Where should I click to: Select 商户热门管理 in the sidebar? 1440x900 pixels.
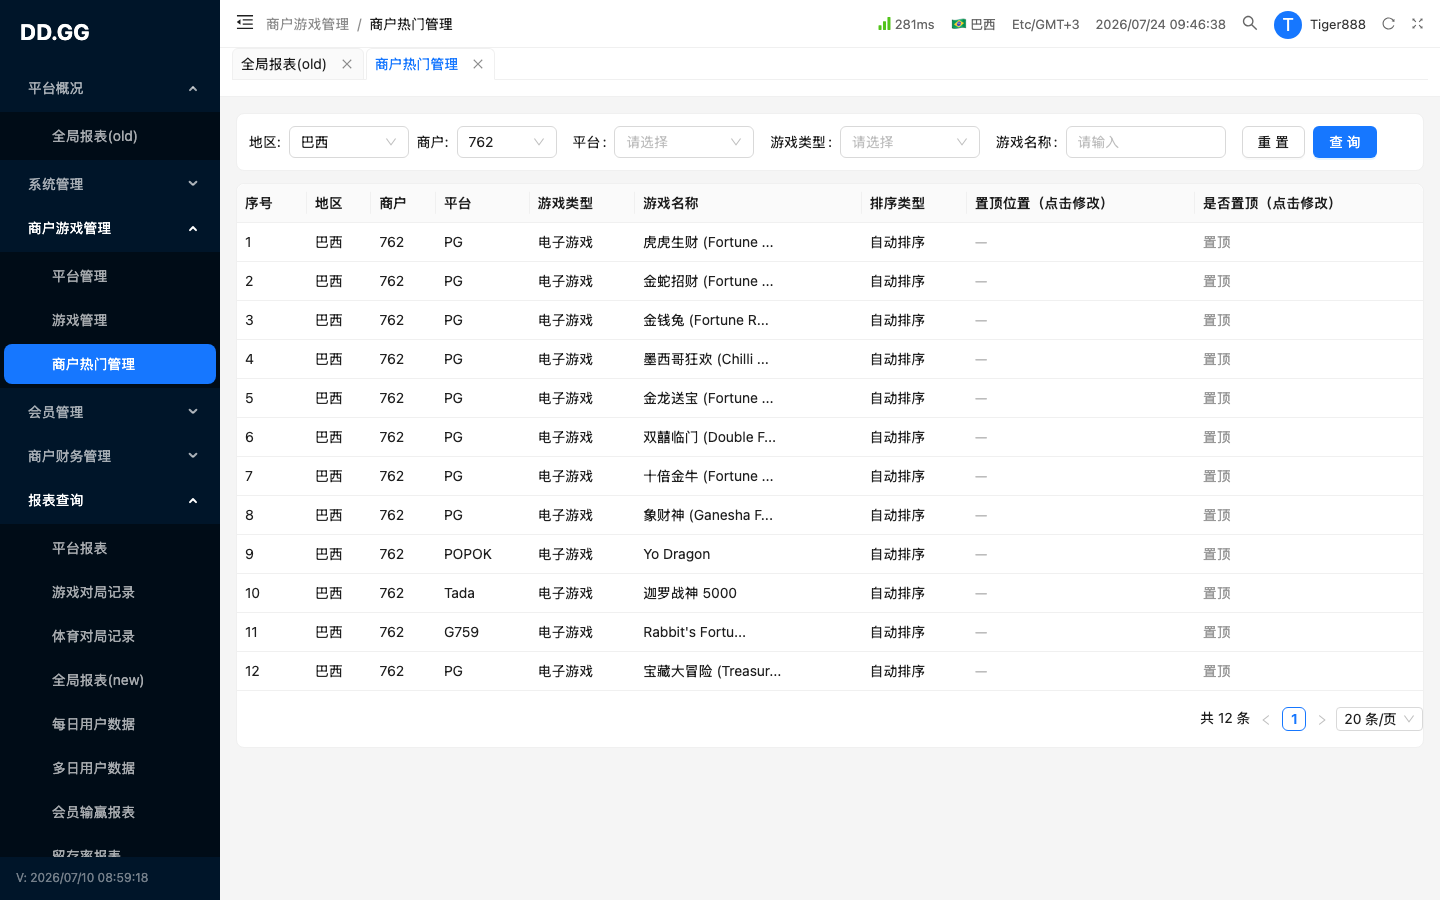[x=110, y=364]
